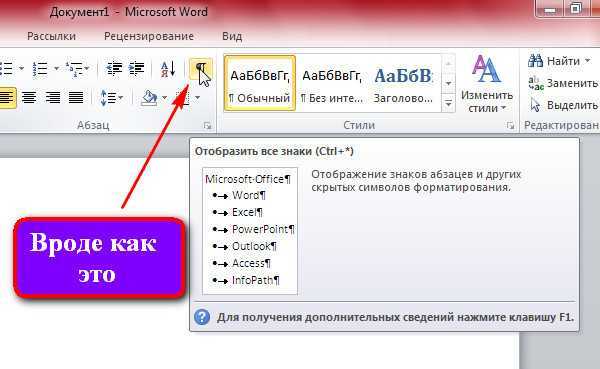Open Стили pane dialog launcher
The width and height of the screenshot is (600, 369).
[510, 126]
